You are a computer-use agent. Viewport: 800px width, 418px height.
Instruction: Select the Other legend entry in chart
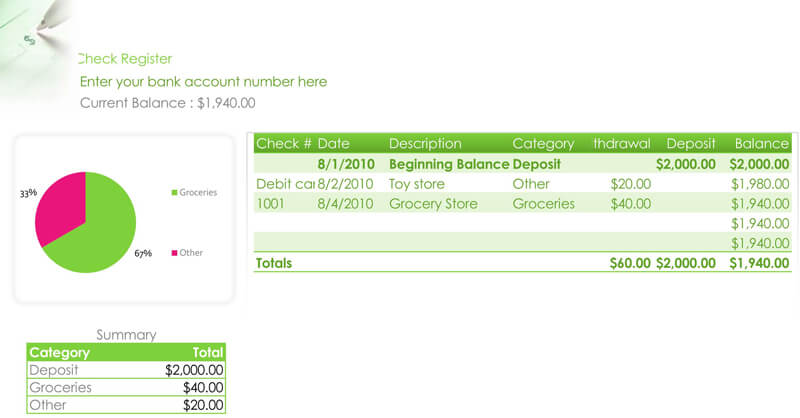tap(187, 253)
